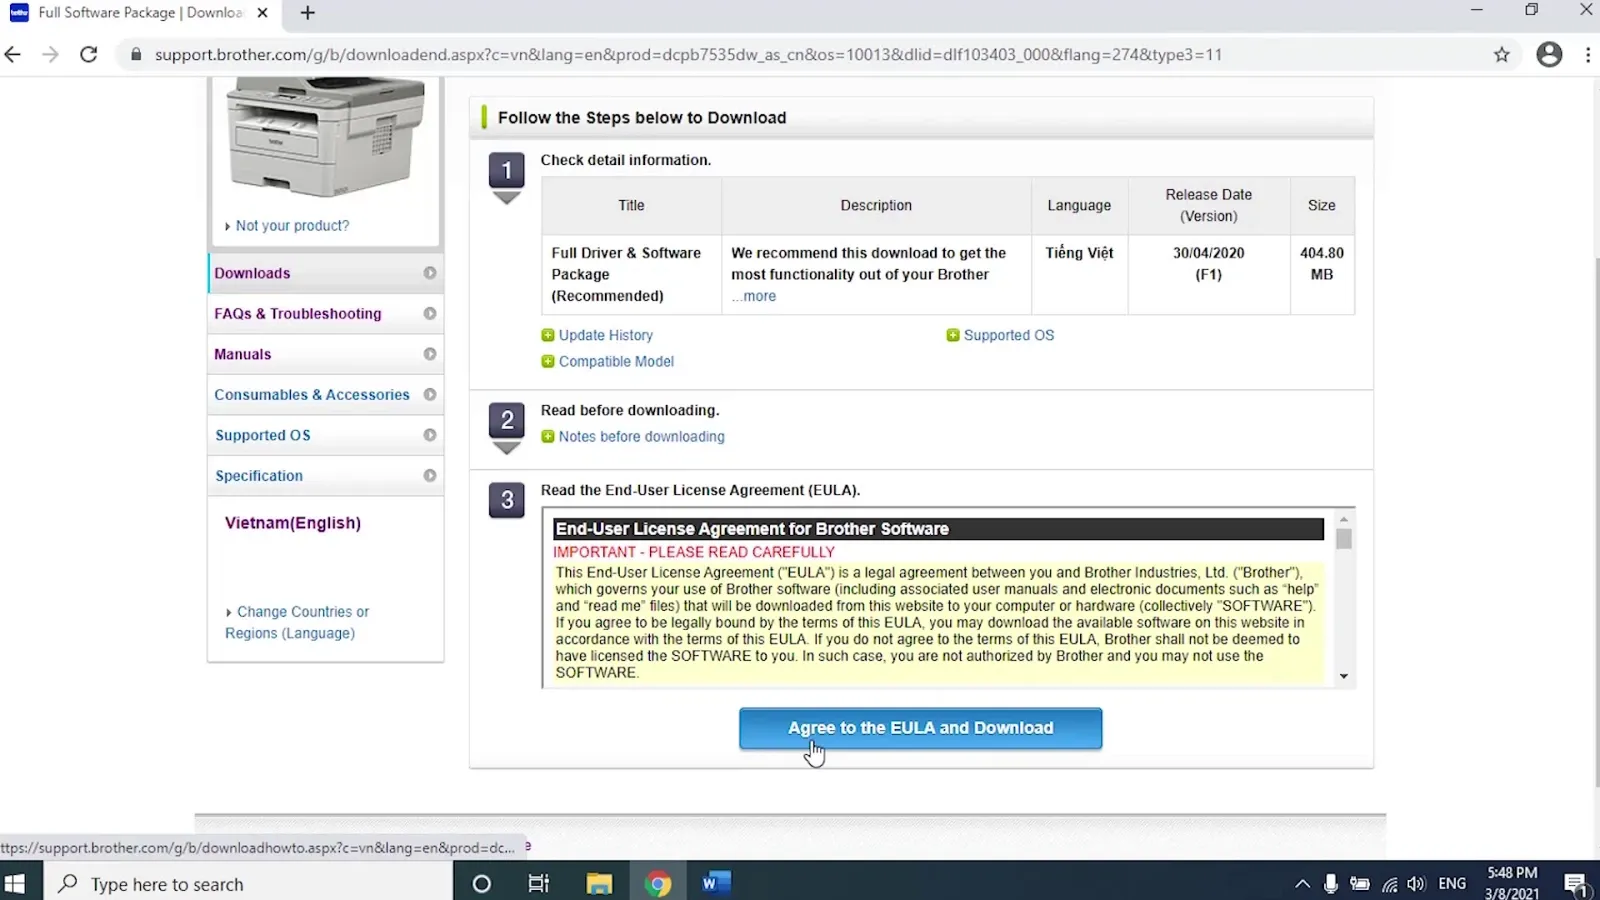Viewport: 1600px width, 900px height.
Task: Close the Full Software Package tab
Action: 262,13
